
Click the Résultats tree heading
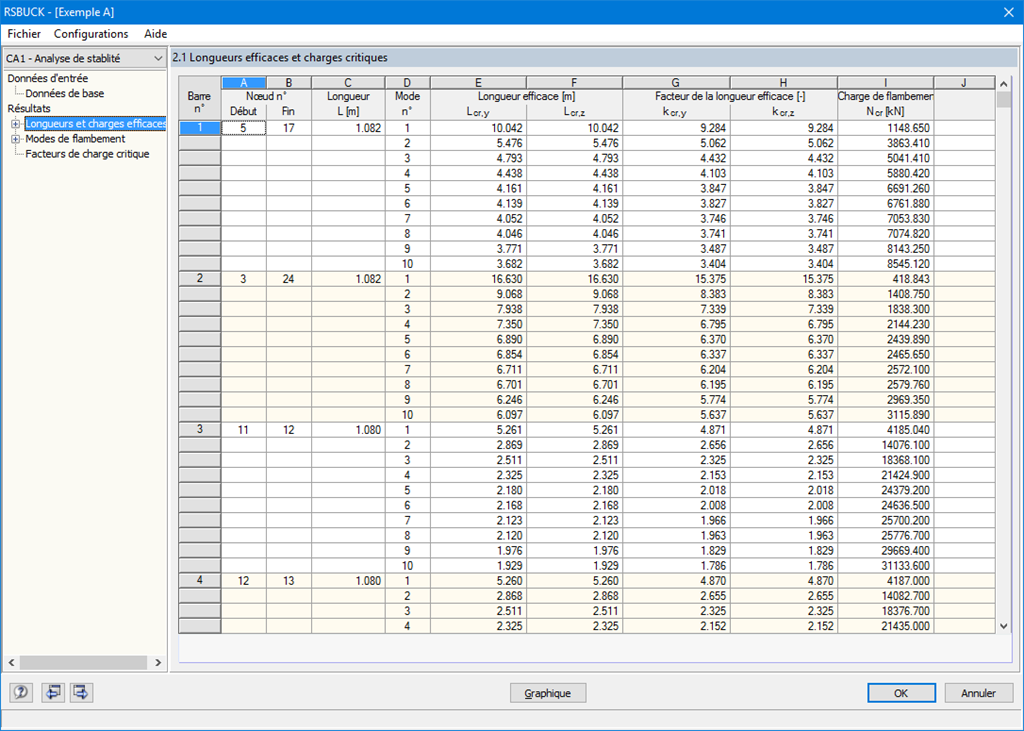coord(29,108)
